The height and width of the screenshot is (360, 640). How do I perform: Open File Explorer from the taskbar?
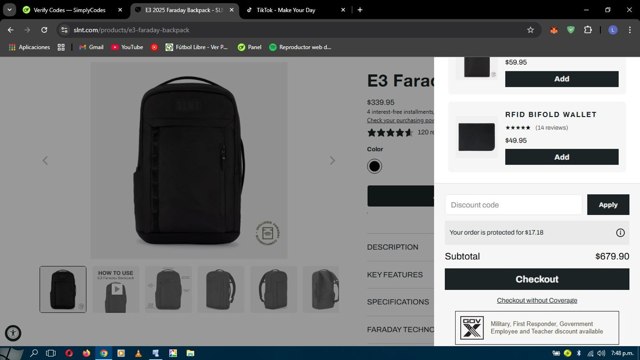(x=190, y=353)
